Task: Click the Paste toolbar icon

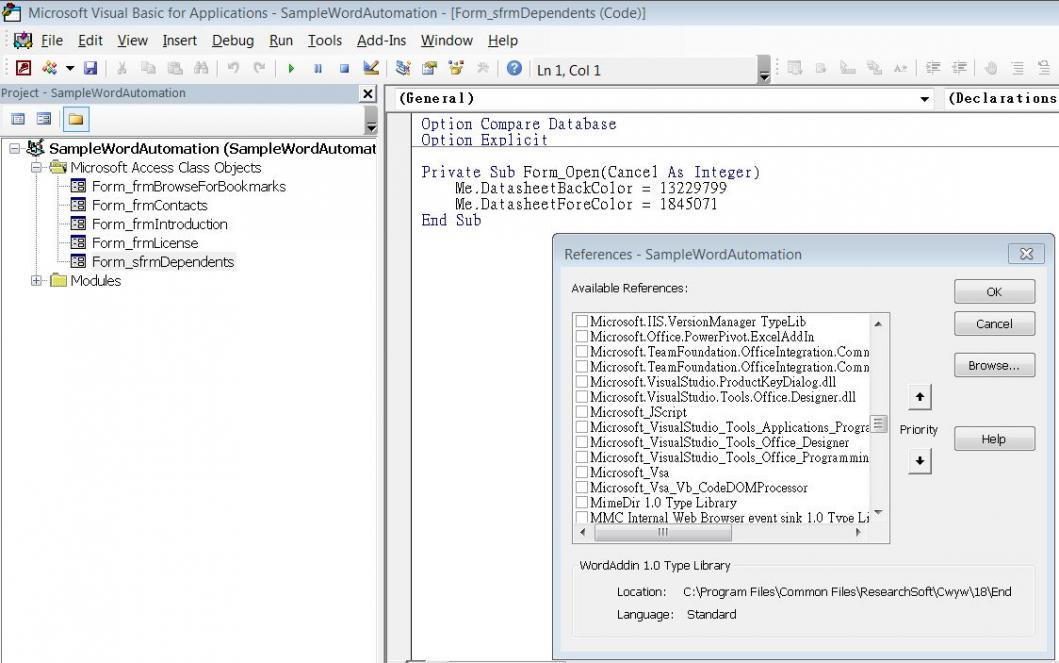Action: tap(175, 68)
